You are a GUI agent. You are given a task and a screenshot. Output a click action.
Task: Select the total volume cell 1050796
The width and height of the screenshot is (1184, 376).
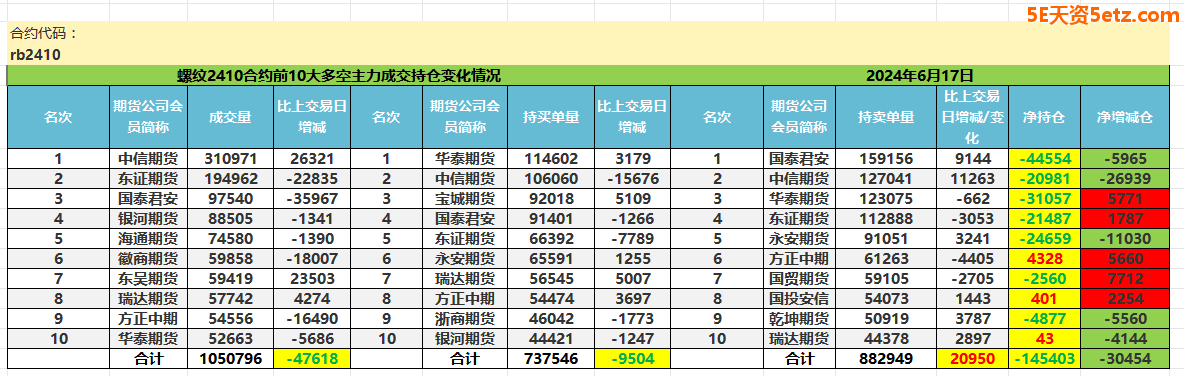tap(230, 358)
